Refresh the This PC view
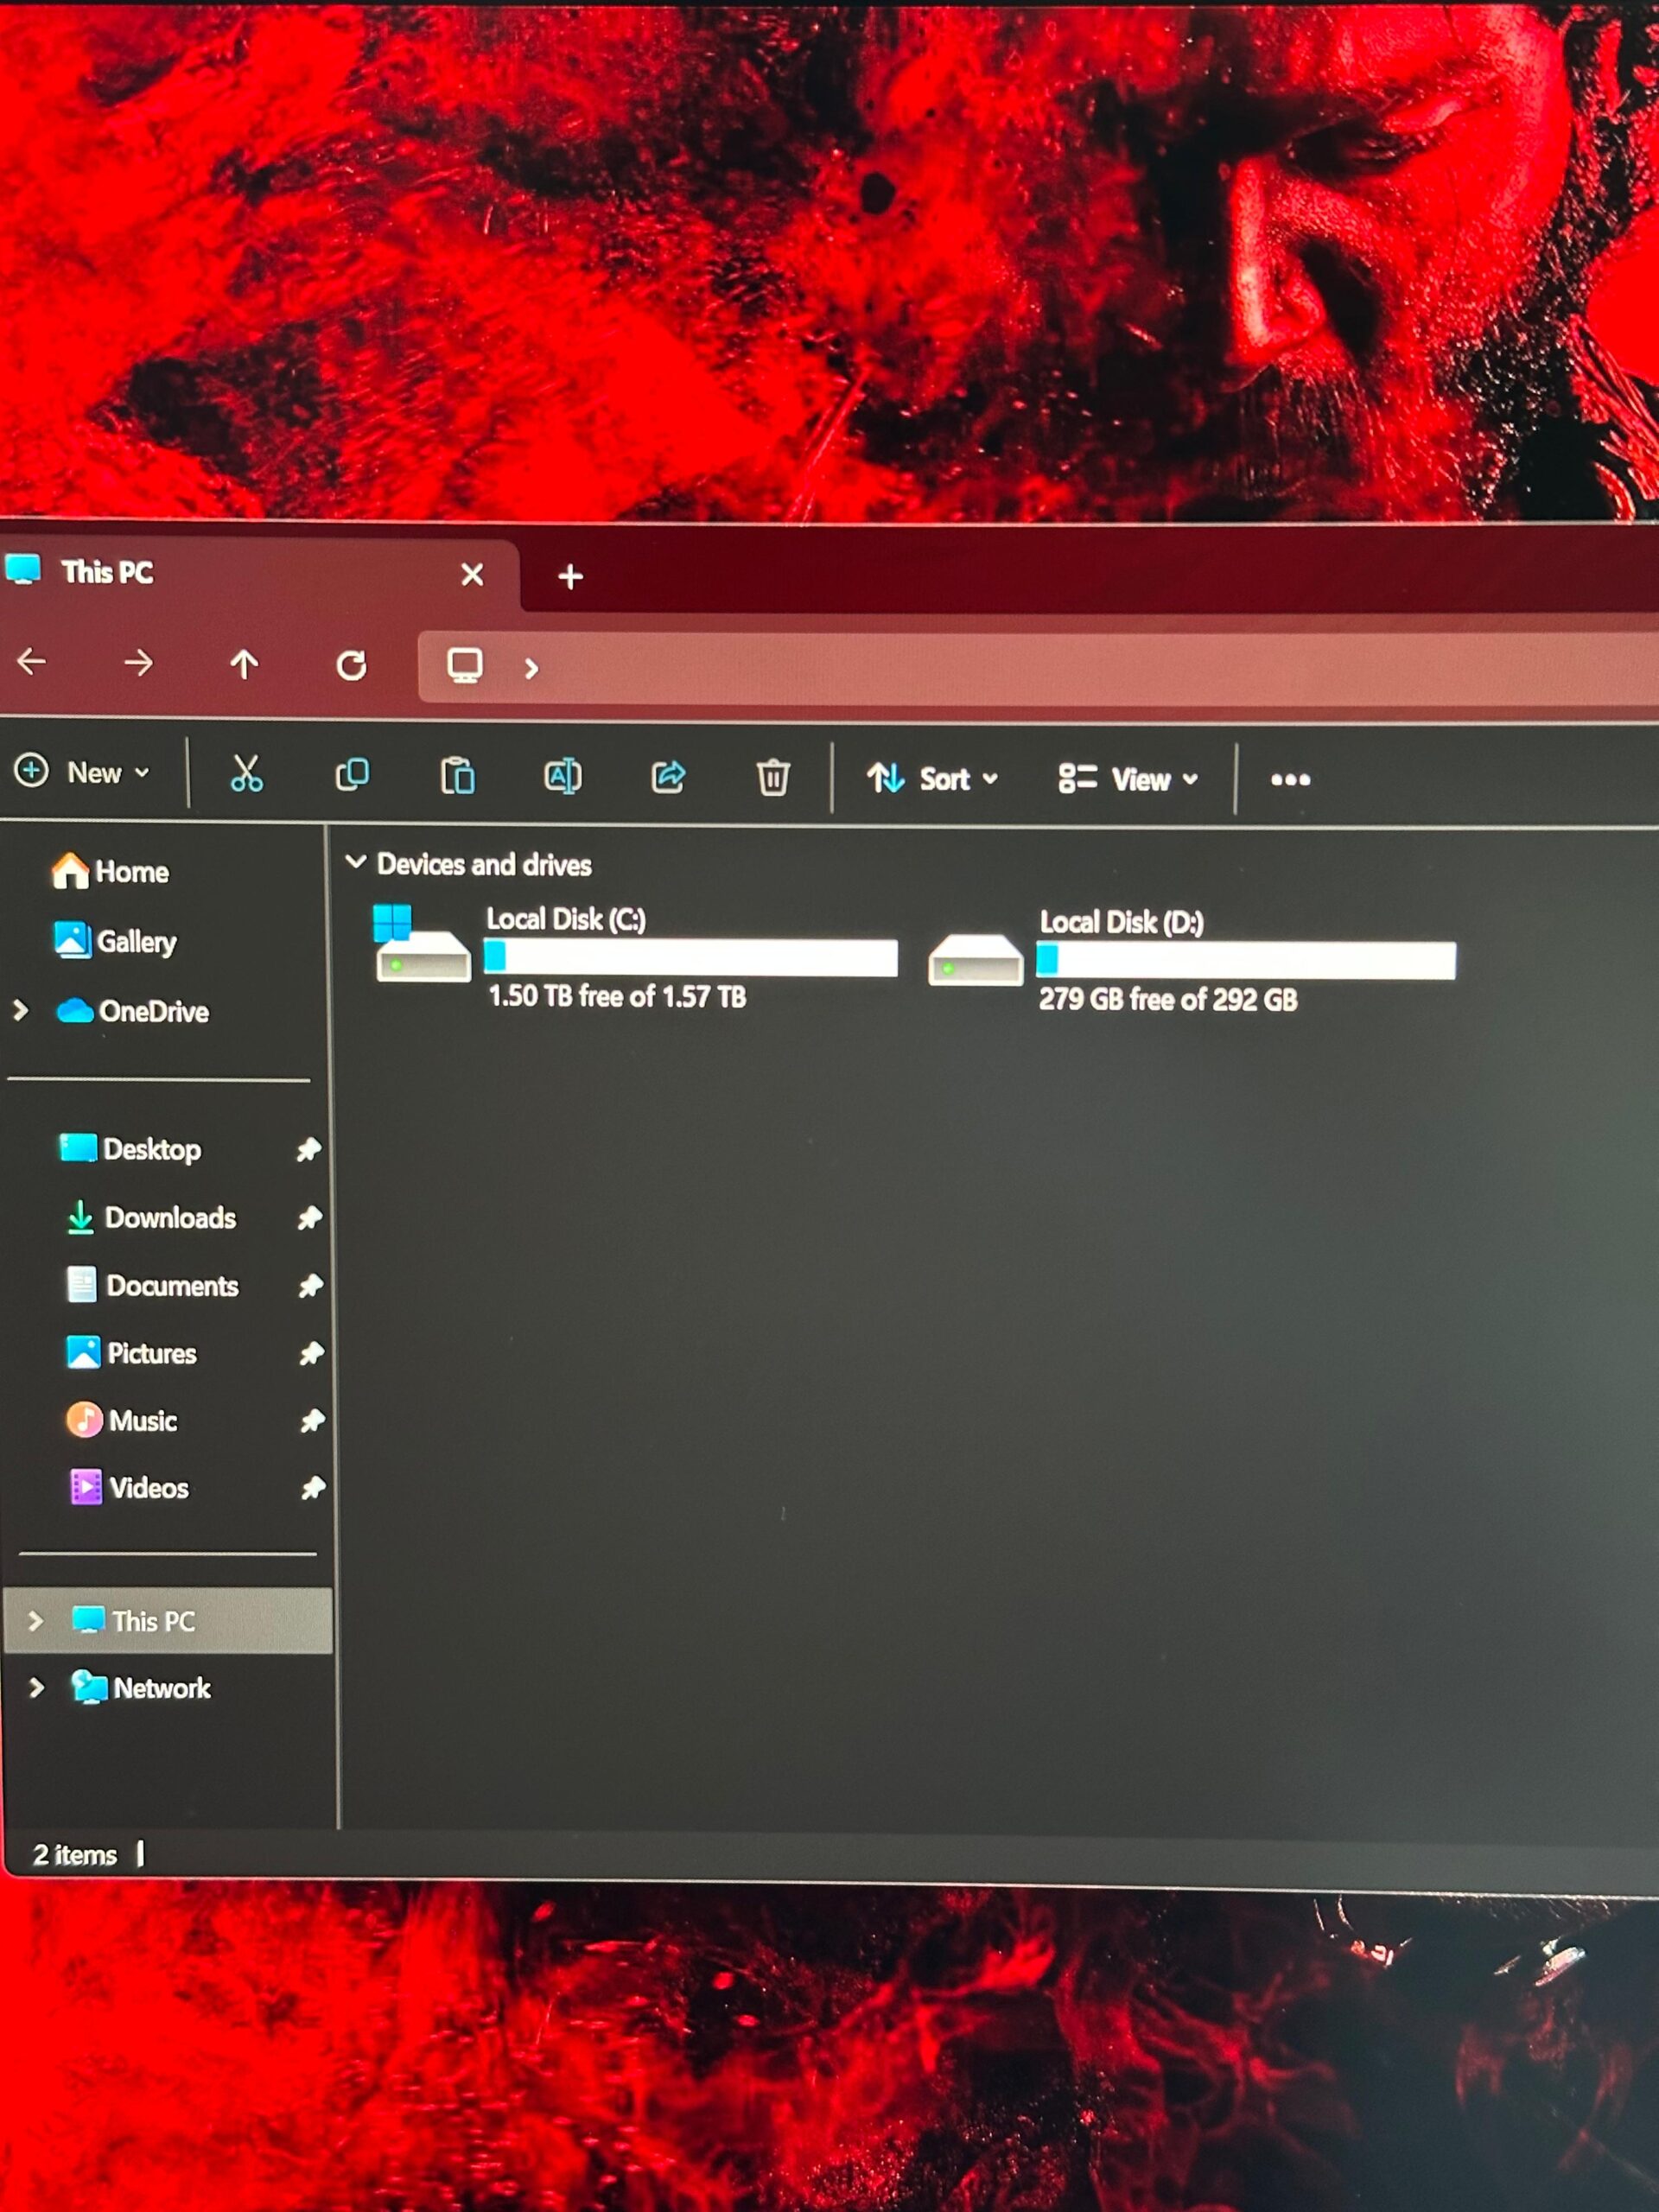This screenshot has height=2212, width=1659. (x=351, y=665)
